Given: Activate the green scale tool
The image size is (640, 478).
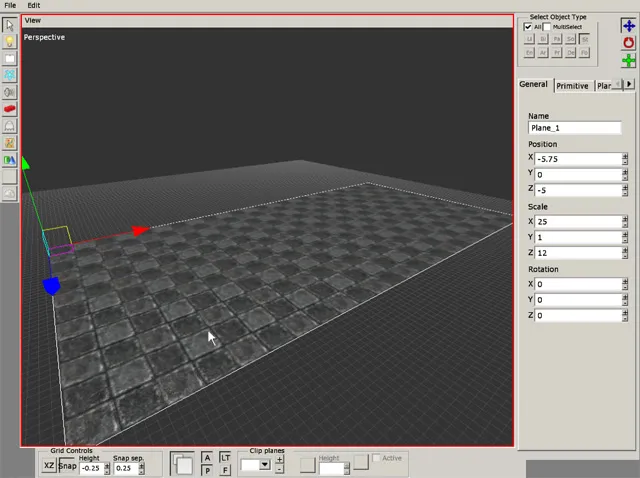Looking at the screenshot, I should 629,62.
